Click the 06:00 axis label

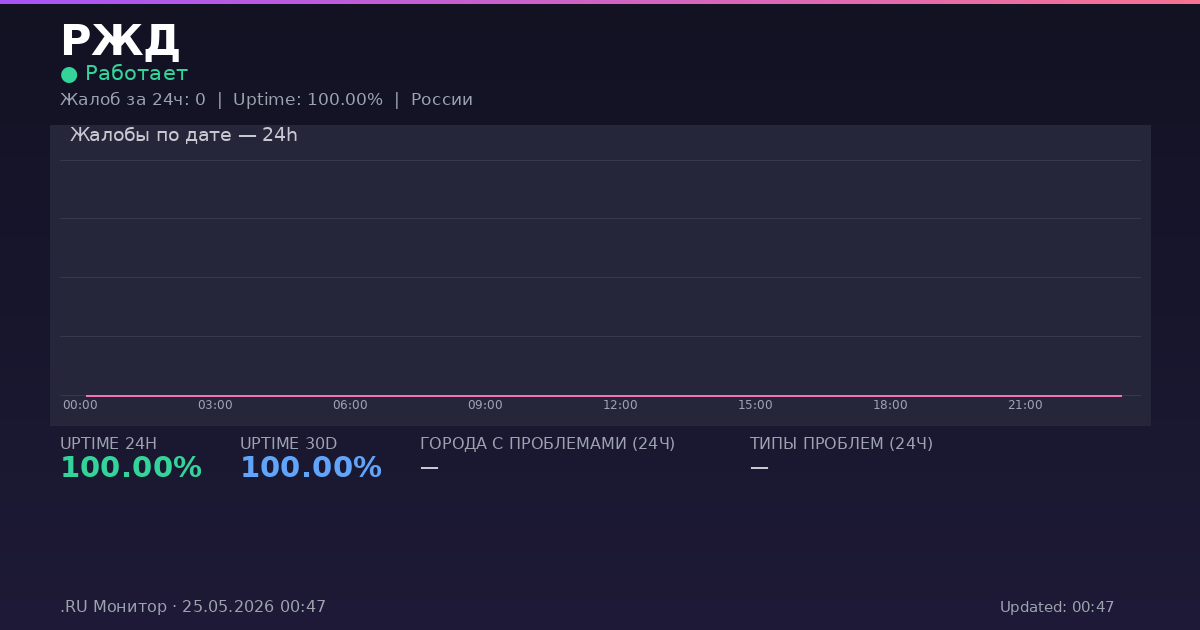tap(350, 405)
